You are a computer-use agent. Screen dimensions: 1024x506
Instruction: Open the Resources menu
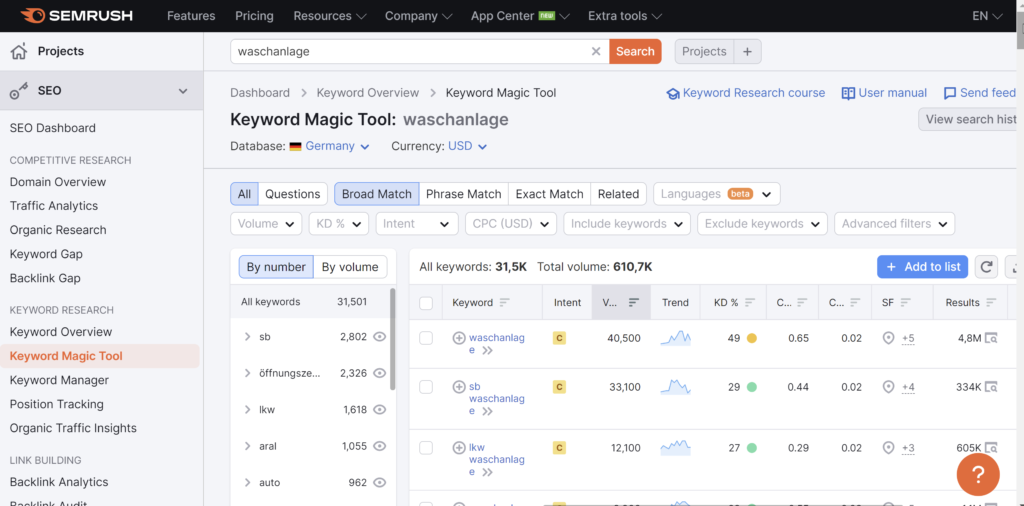[x=330, y=16]
